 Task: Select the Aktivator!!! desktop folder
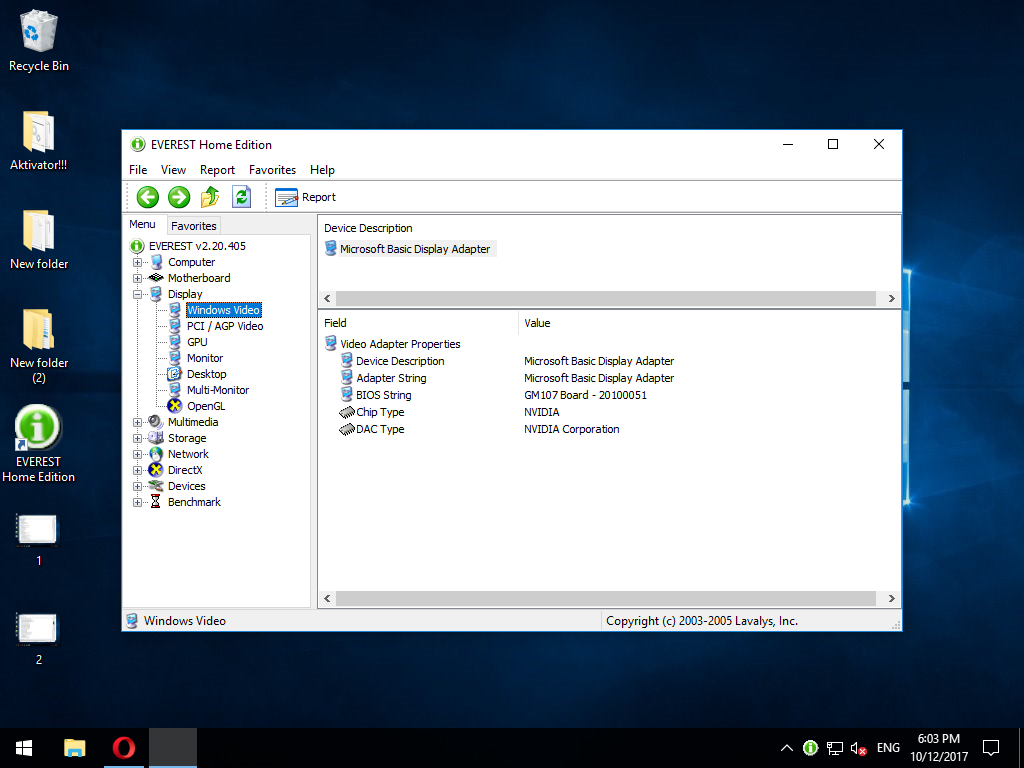[39, 140]
